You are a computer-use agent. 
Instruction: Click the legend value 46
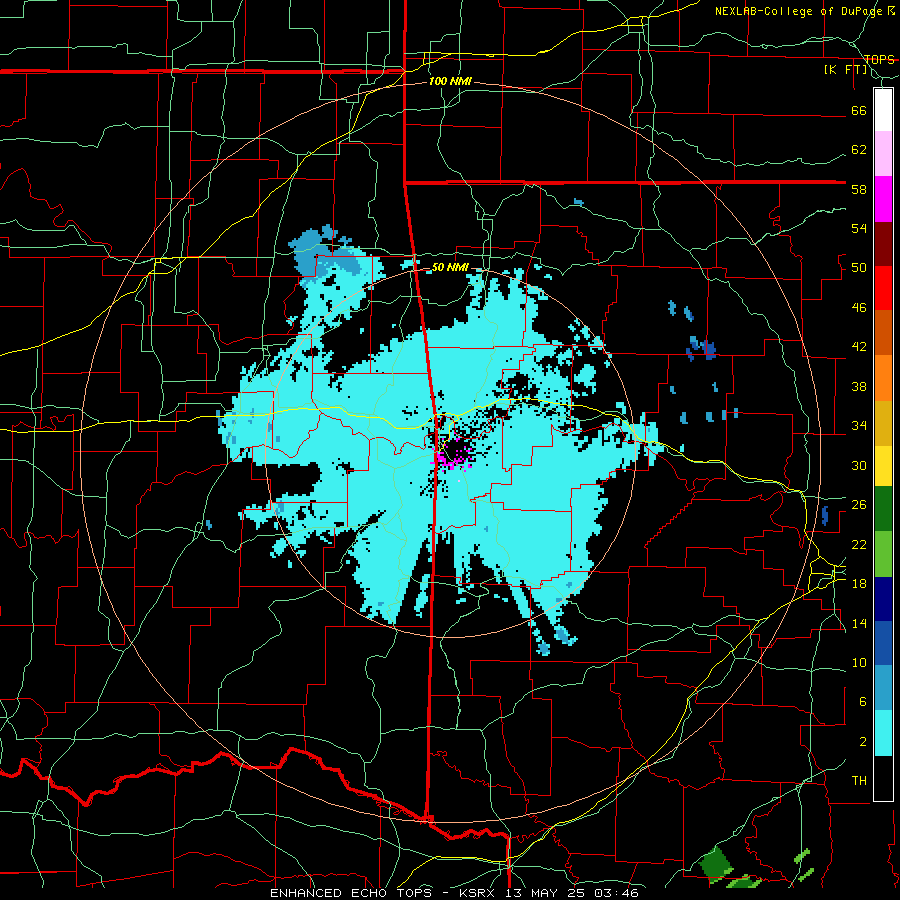(859, 308)
